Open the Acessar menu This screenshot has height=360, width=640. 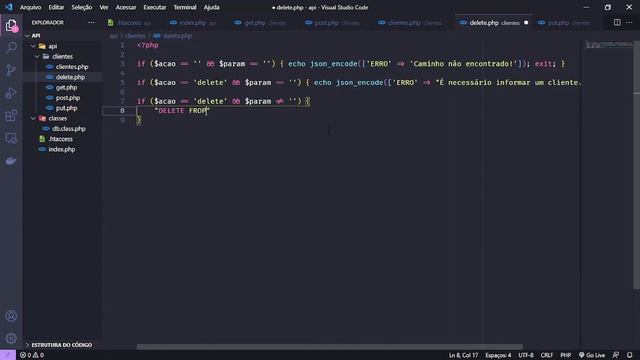pyautogui.click(x=126, y=7)
